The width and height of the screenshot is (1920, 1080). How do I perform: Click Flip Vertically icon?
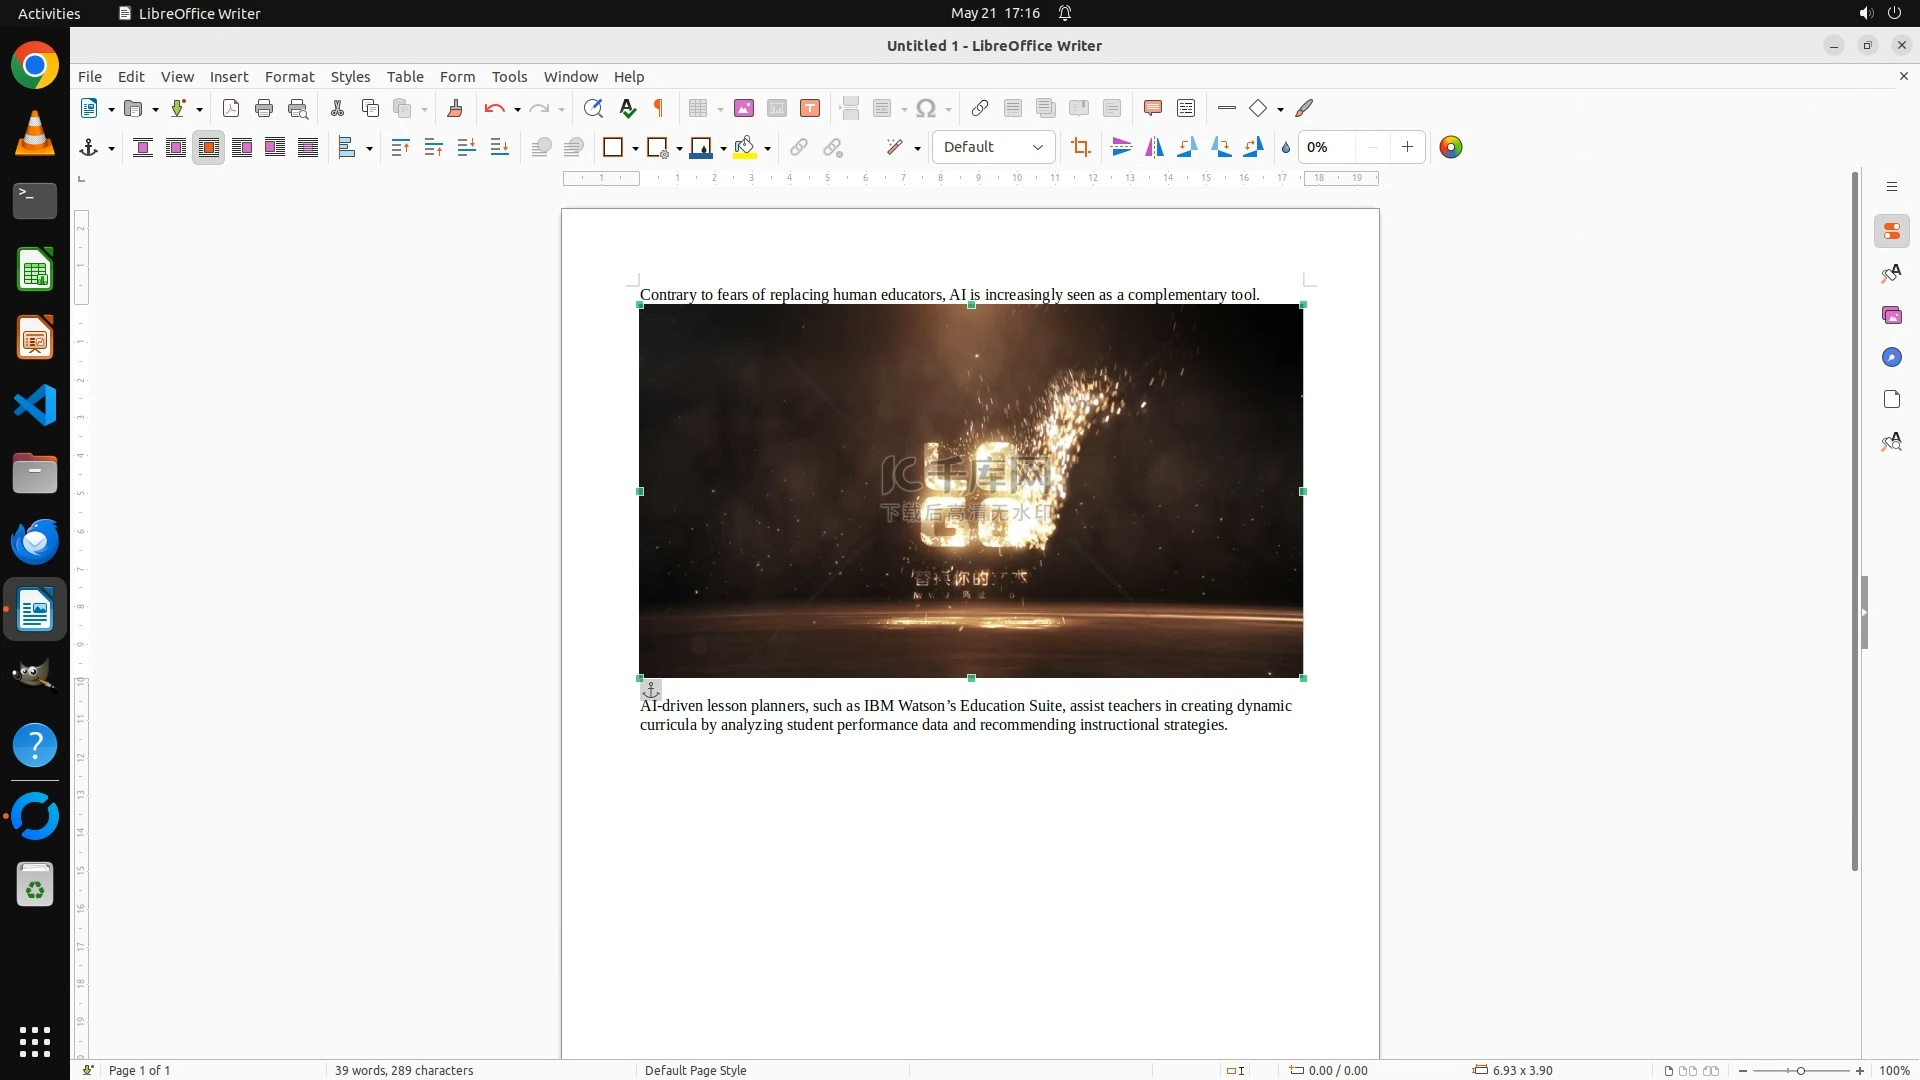1121,147
